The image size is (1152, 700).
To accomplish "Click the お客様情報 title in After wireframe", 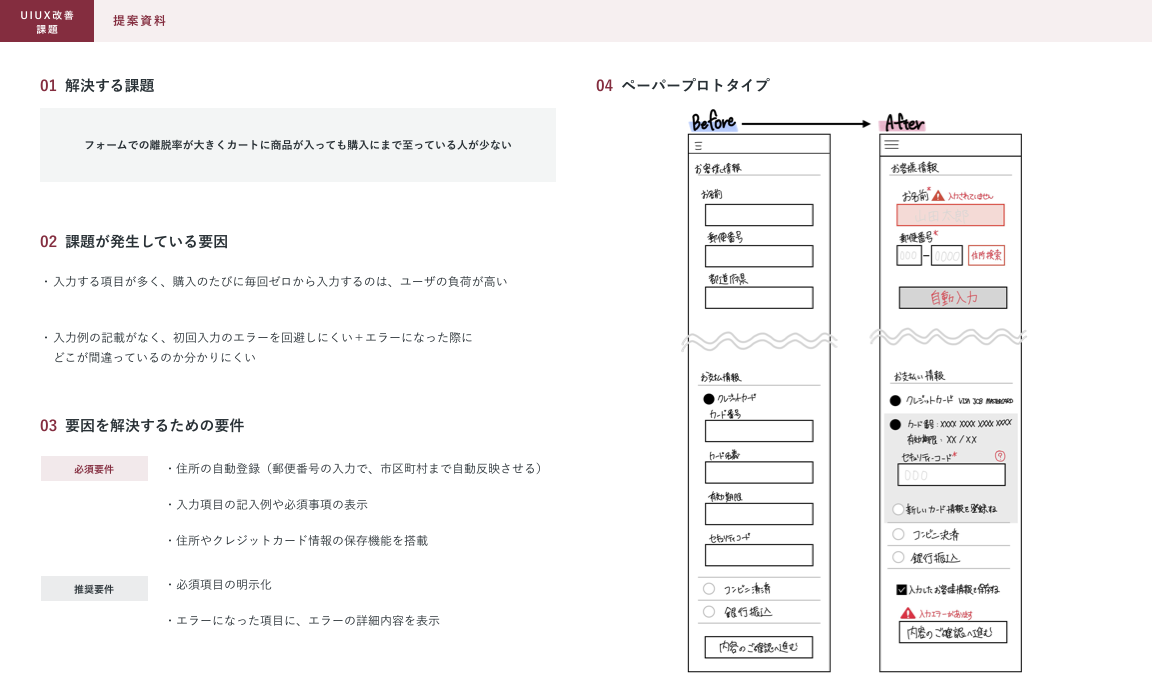I will click(915, 167).
